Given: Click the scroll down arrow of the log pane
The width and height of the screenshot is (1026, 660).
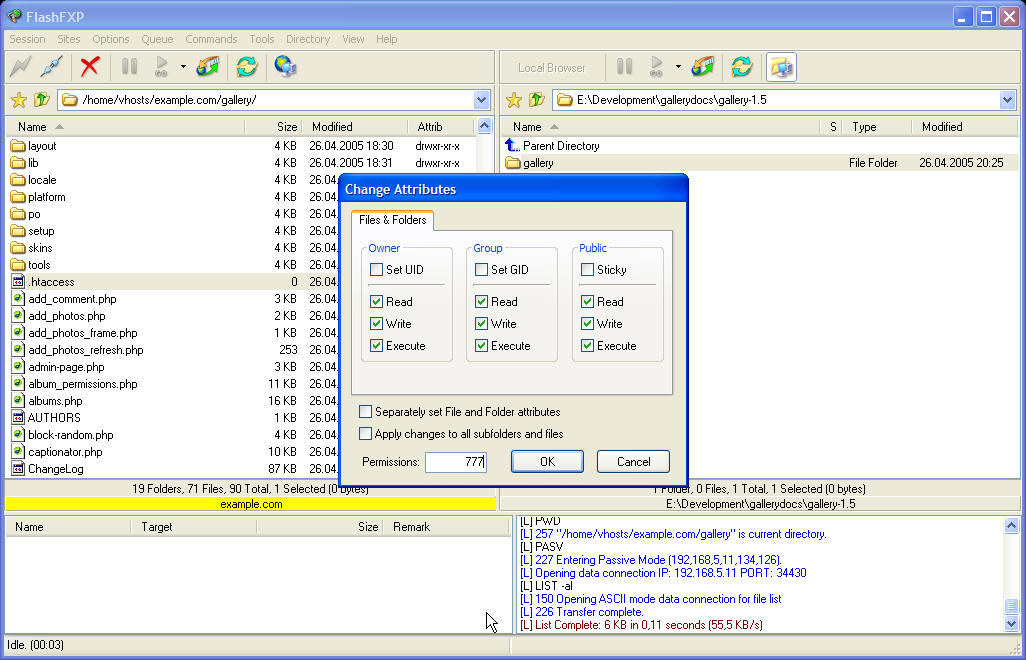Looking at the screenshot, I should [1011, 624].
